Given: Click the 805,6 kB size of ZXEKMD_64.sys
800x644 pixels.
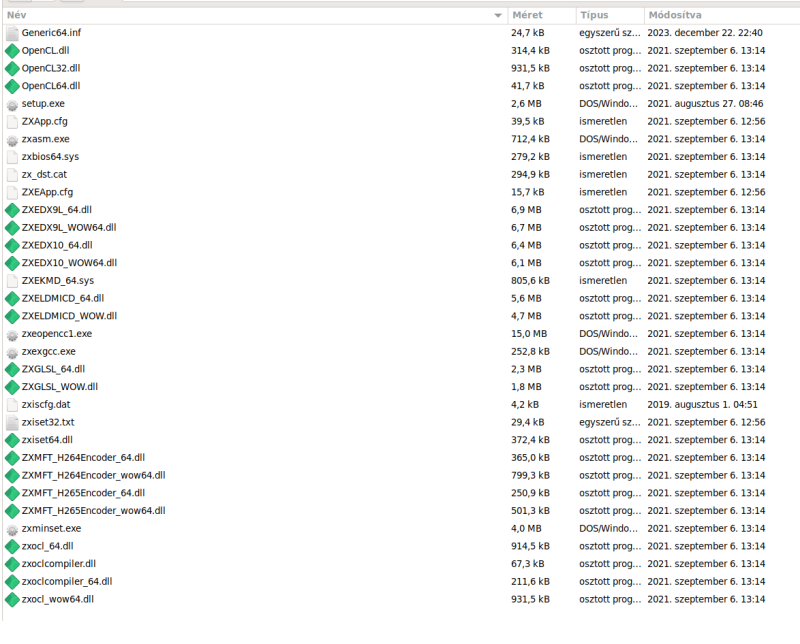Looking at the screenshot, I should (x=530, y=281).
